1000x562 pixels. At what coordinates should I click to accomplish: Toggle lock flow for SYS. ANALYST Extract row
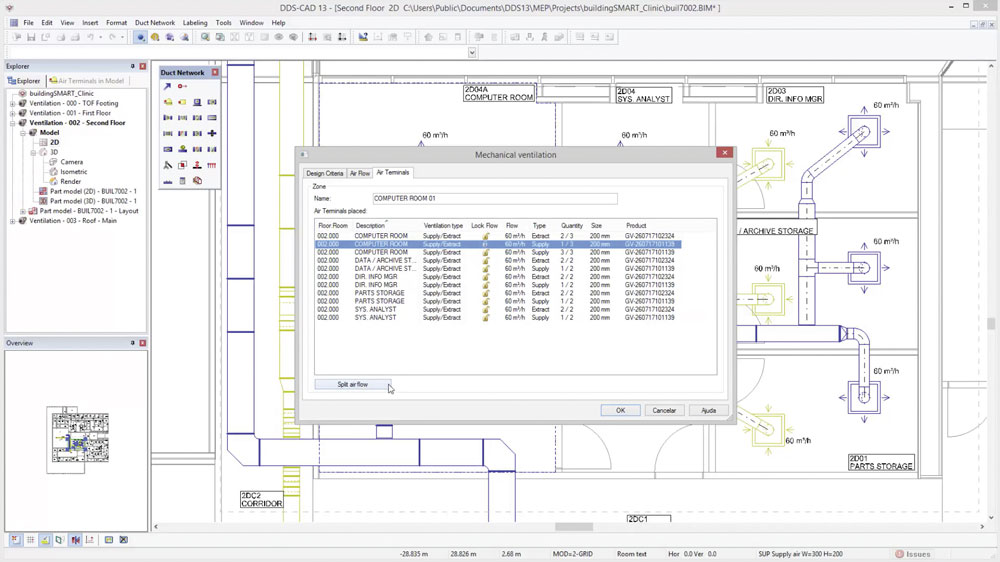pyautogui.click(x=485, y=309)
